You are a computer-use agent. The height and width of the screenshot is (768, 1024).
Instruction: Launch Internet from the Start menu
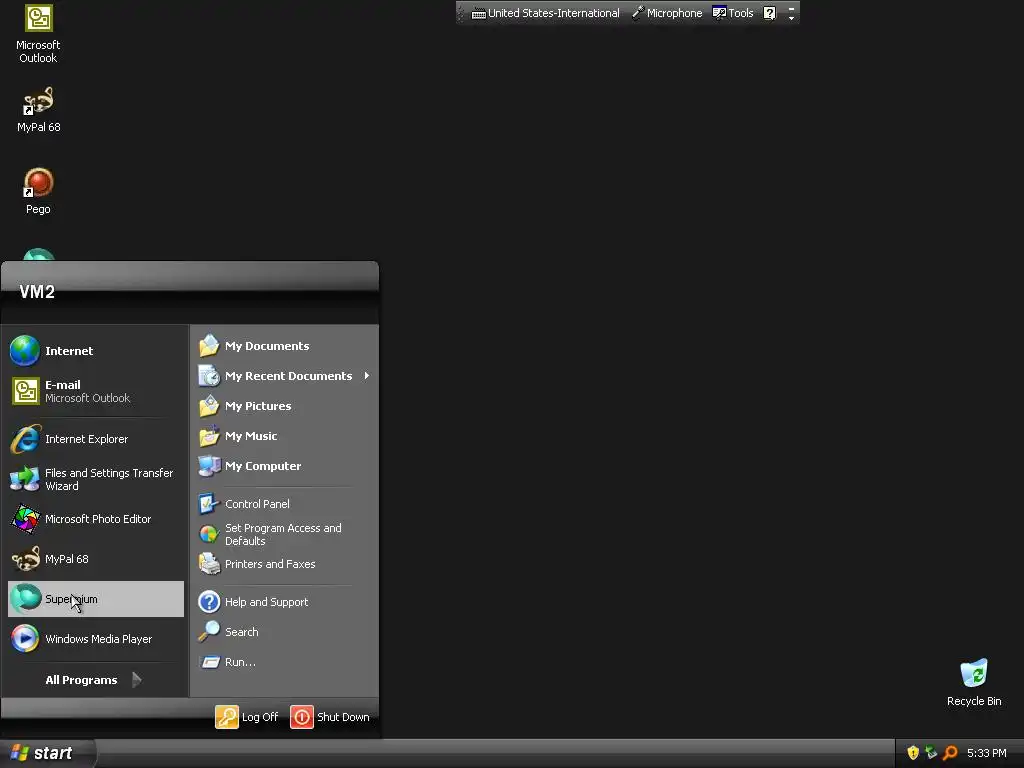(x=96, y=351)
